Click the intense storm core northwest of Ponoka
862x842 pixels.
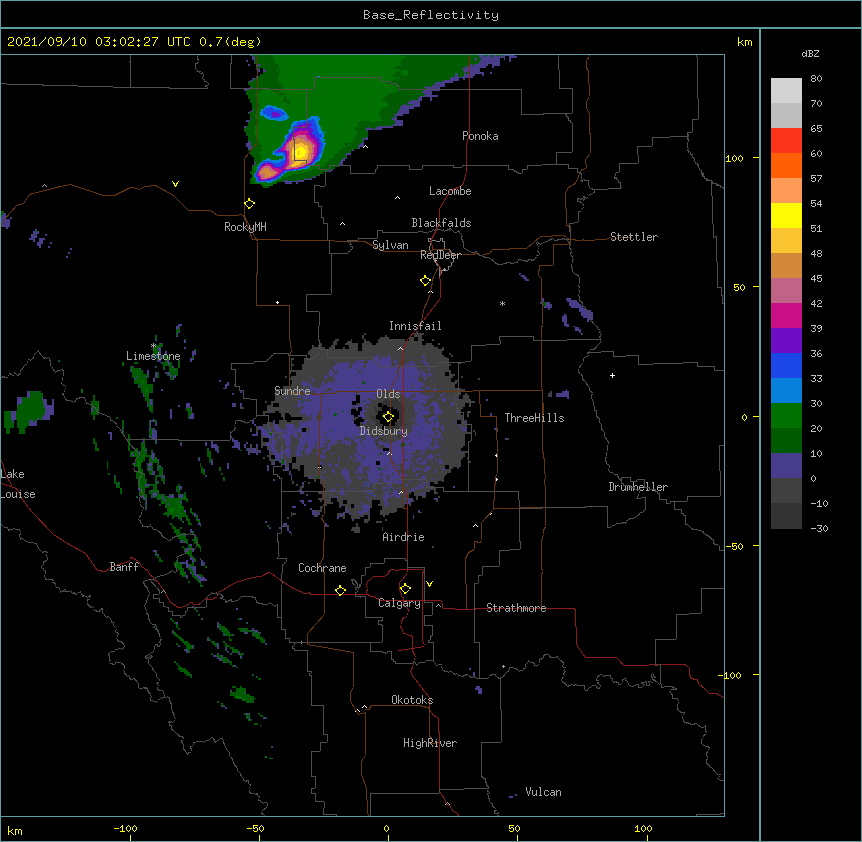[301, 151]
